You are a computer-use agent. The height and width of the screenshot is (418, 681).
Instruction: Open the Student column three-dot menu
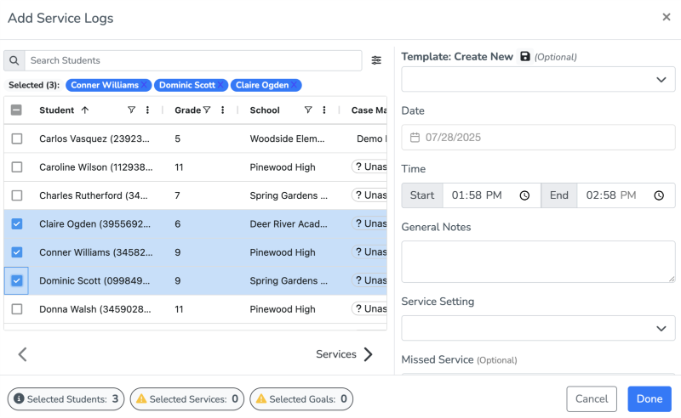pyautogui.click(x=147, y=110)
